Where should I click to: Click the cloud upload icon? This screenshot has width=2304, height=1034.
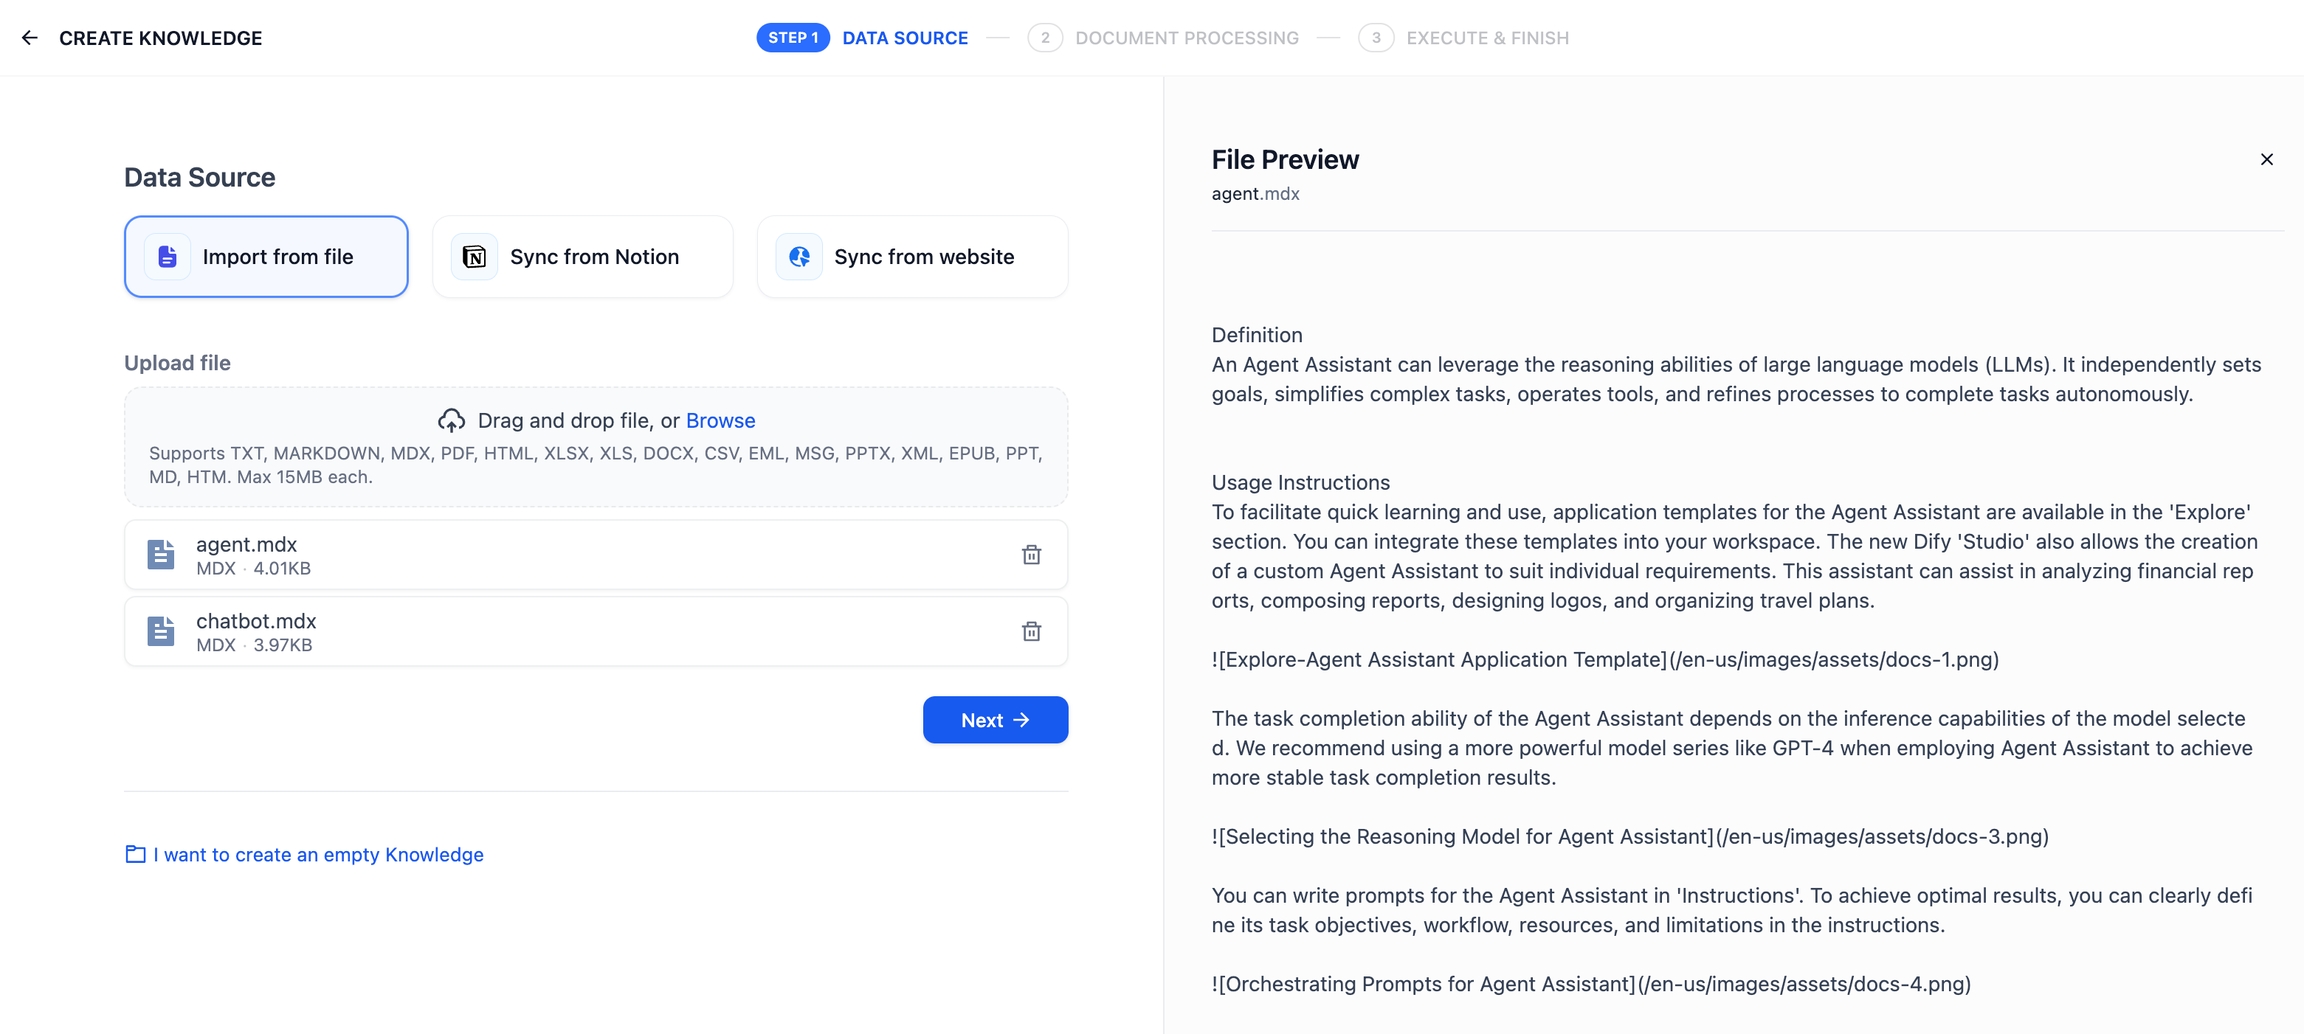point(451,420)
